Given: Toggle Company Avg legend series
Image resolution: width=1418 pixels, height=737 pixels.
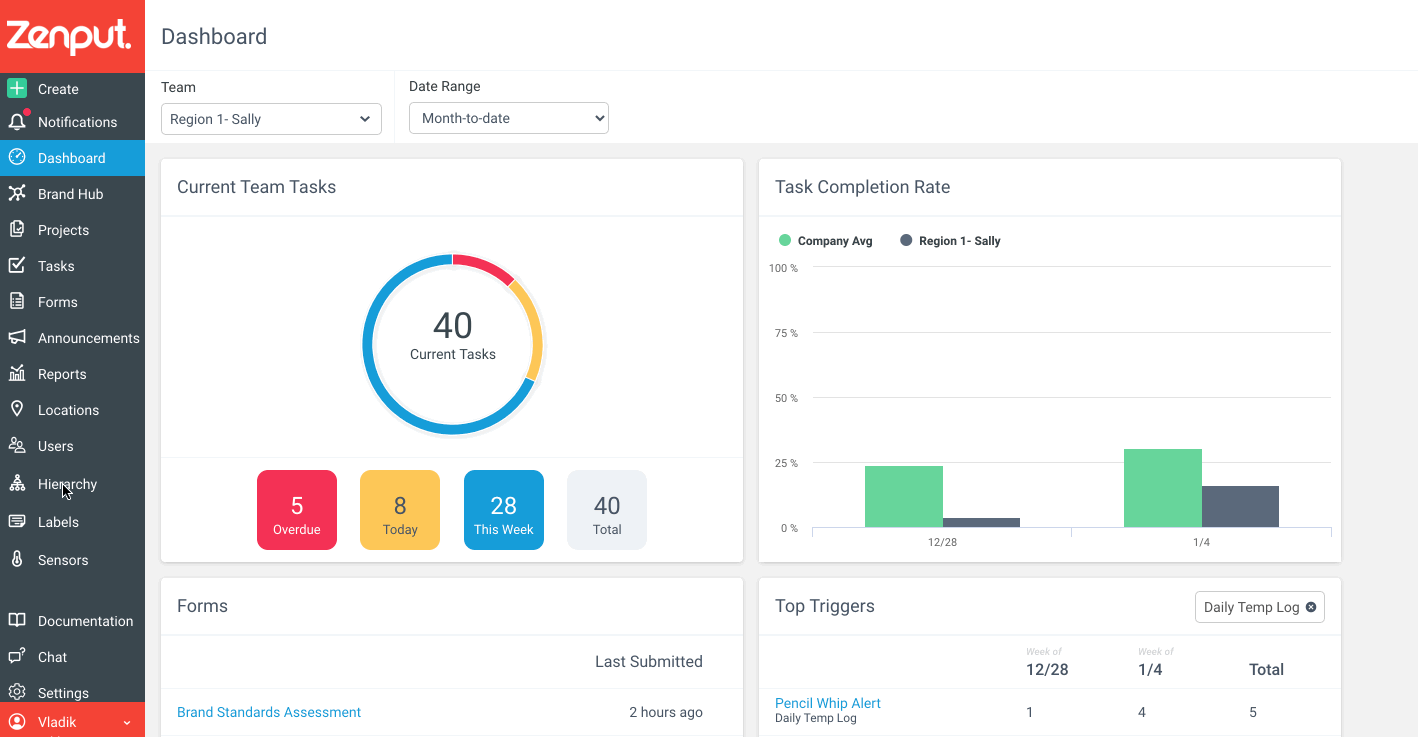Looking at the screenshot, I should pyautogui.click(x=826, y=241).
